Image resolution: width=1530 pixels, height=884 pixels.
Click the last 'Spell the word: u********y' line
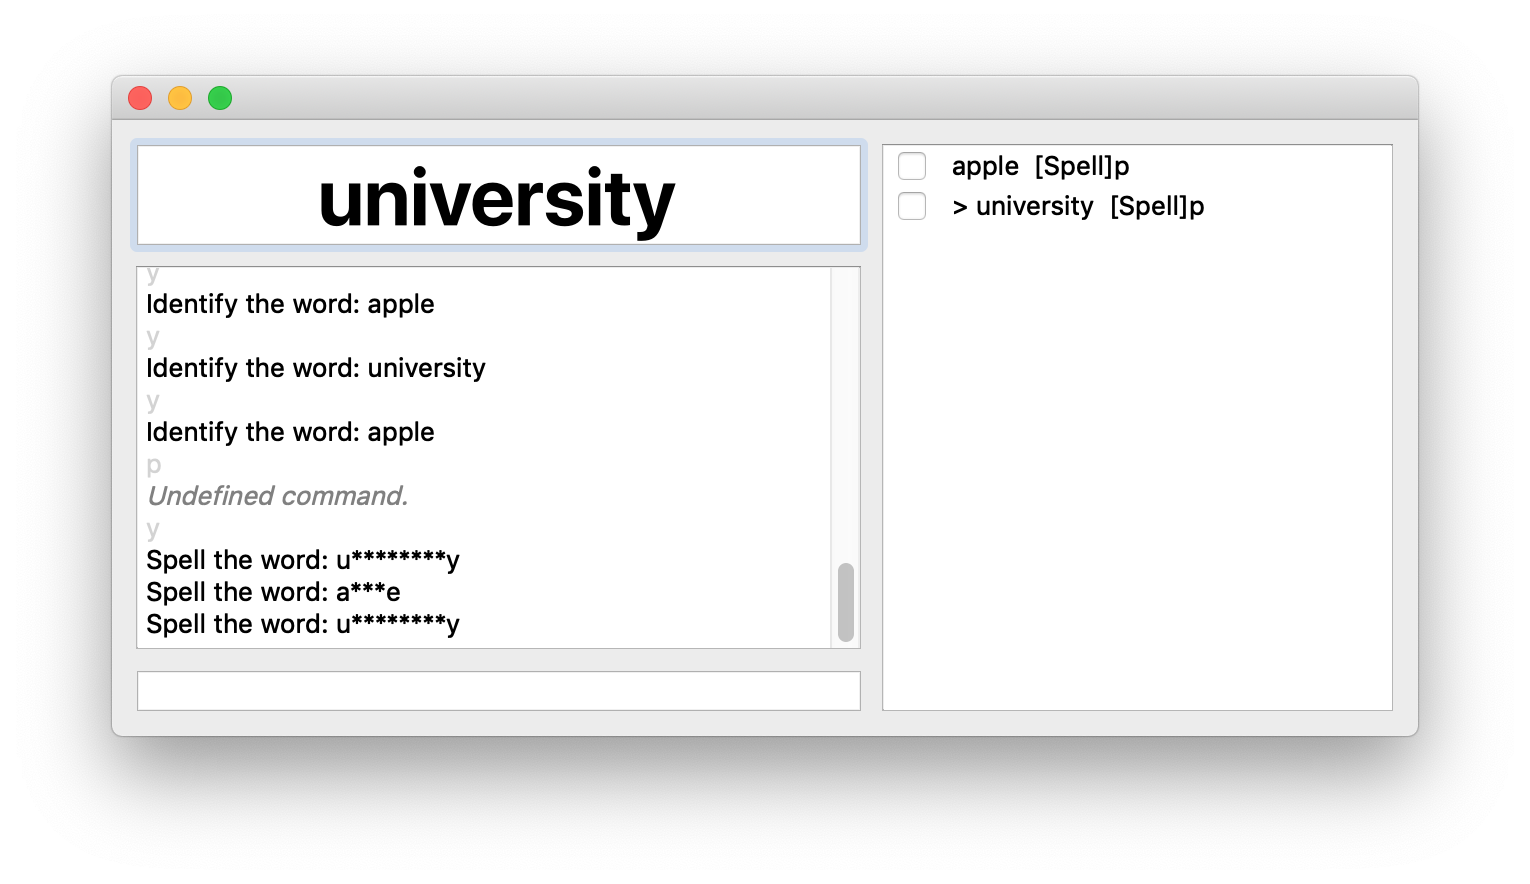303,624
